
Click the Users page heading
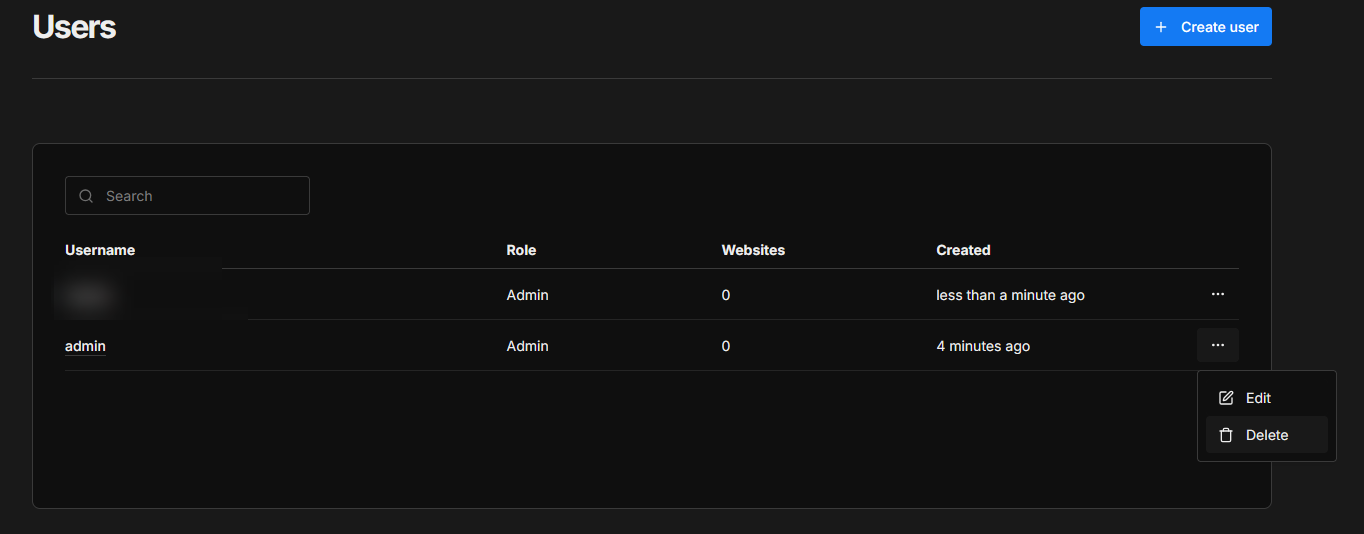point(74,27)
